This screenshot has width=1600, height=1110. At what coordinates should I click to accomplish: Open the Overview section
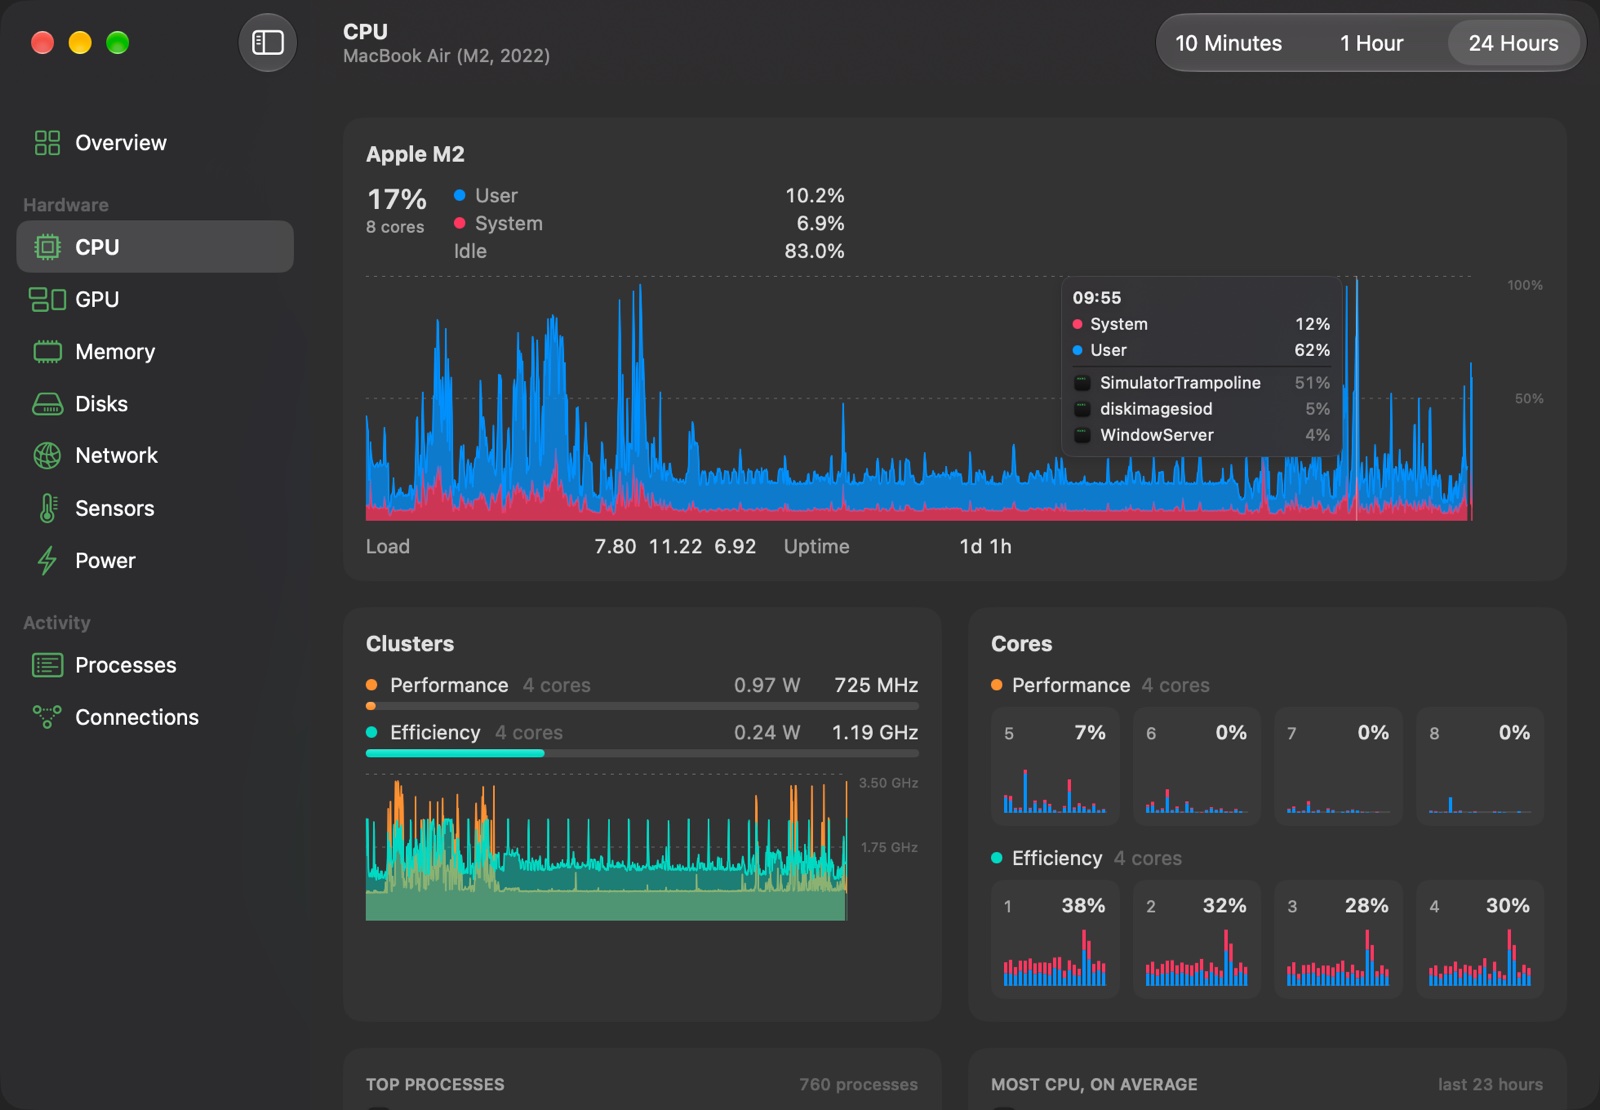click(155, 143)
